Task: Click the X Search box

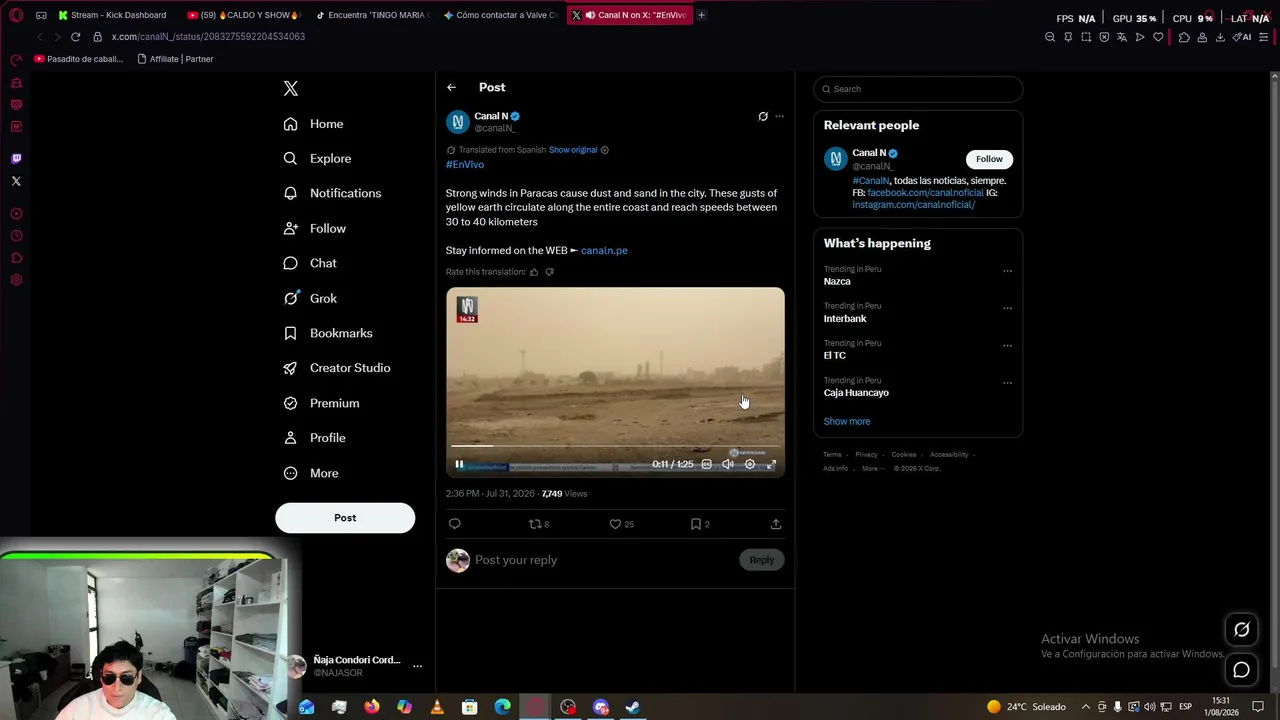Action: [918, 89]
